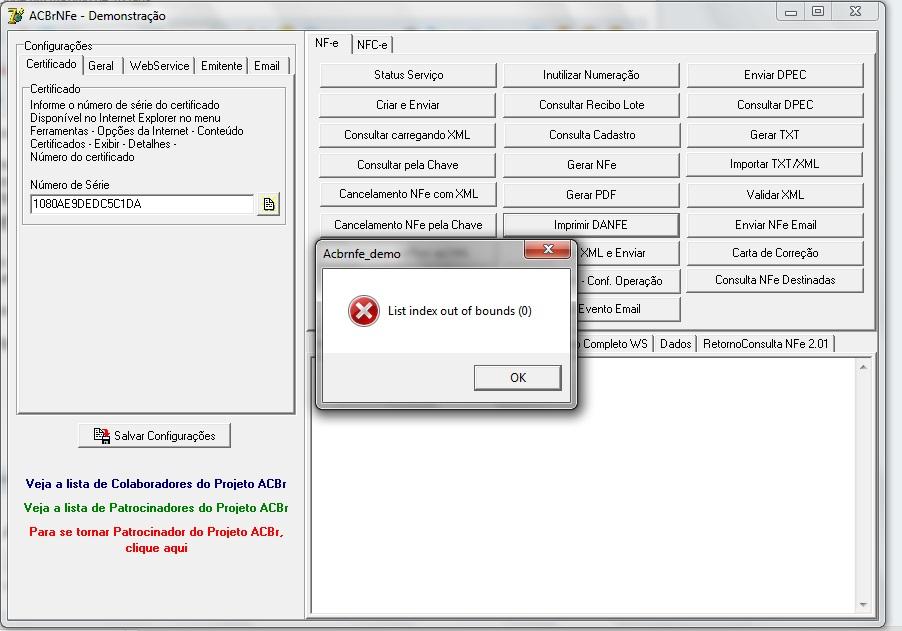Screen dimensions: 902x631
Task: Click Inutilizar Numeração button
Action: 591,75
